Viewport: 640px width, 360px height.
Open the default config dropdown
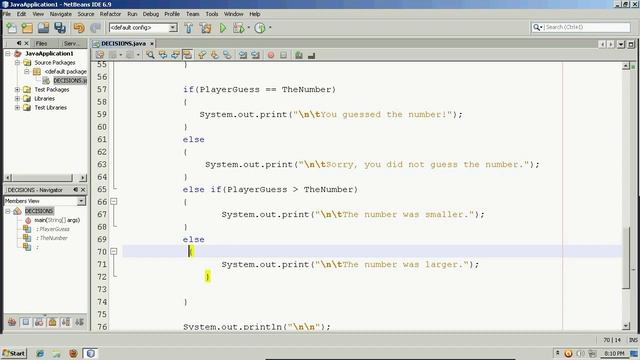coord(173,28)
